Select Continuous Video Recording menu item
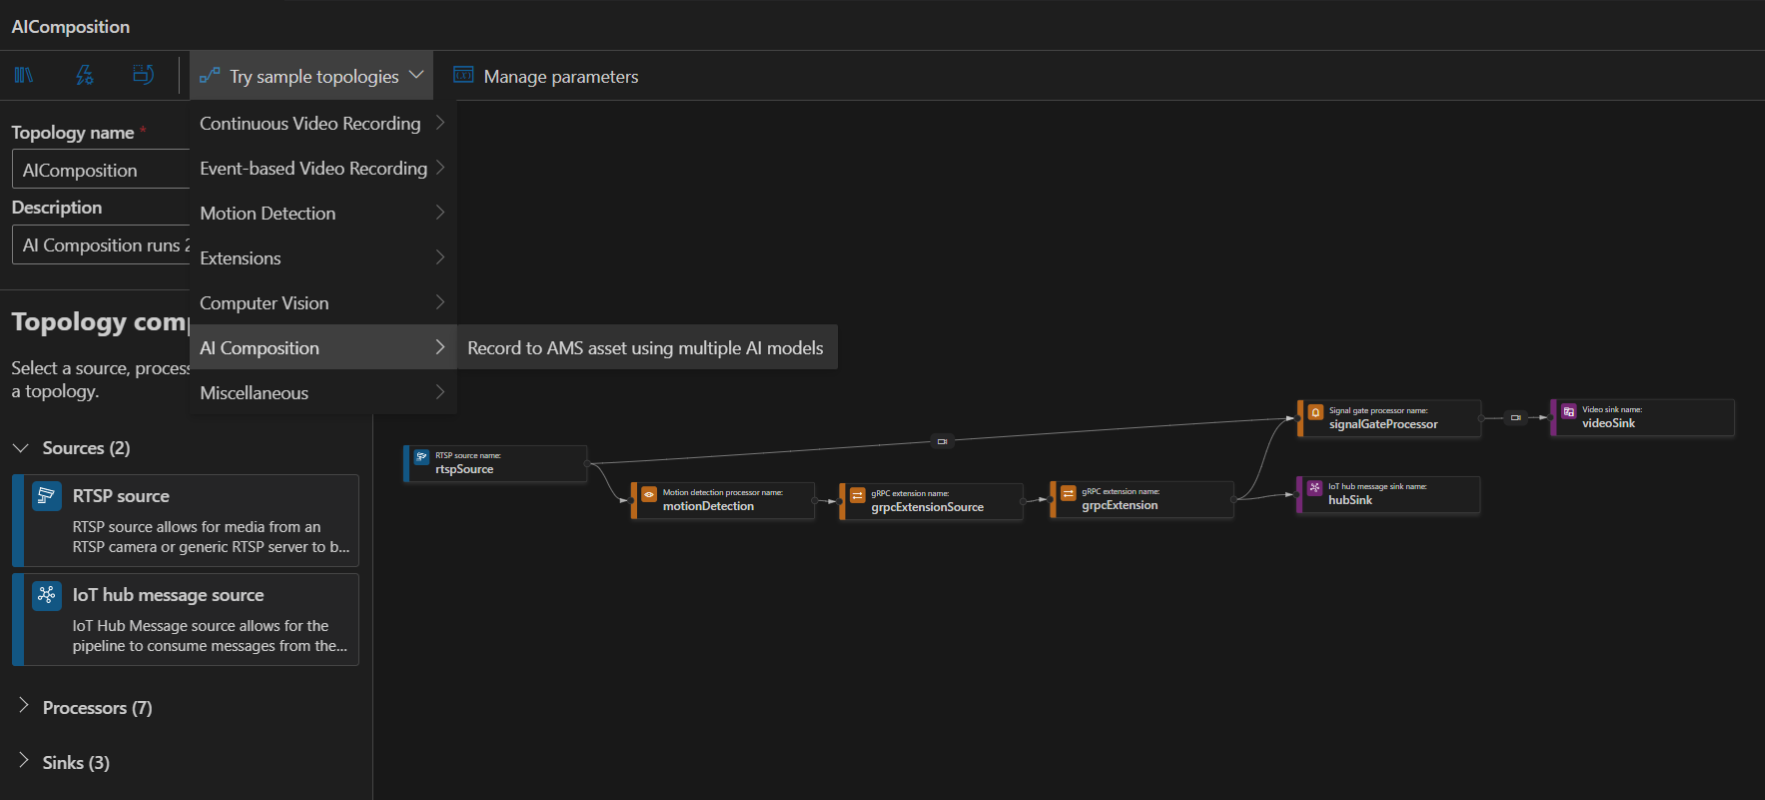 [323, 123]
